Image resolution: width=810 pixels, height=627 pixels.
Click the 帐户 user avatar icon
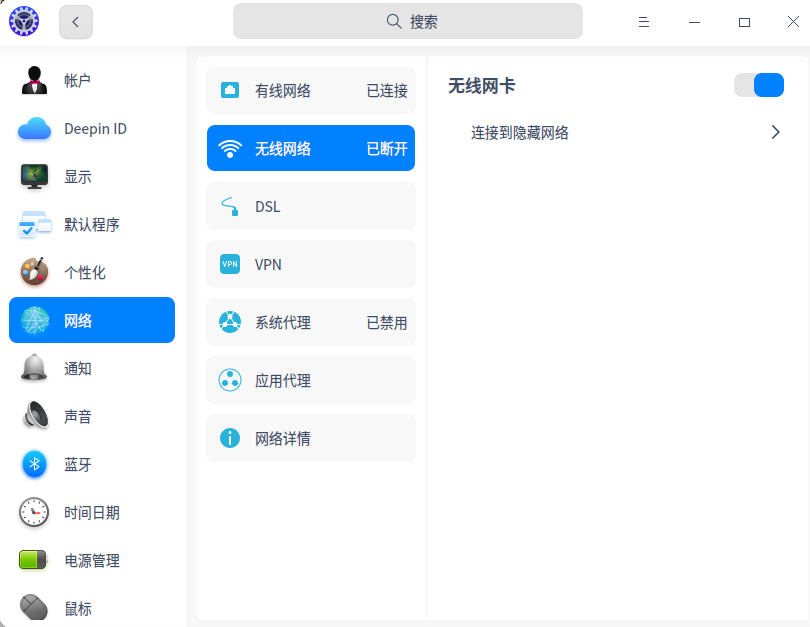pyautogui.click(x=35, y=80)
